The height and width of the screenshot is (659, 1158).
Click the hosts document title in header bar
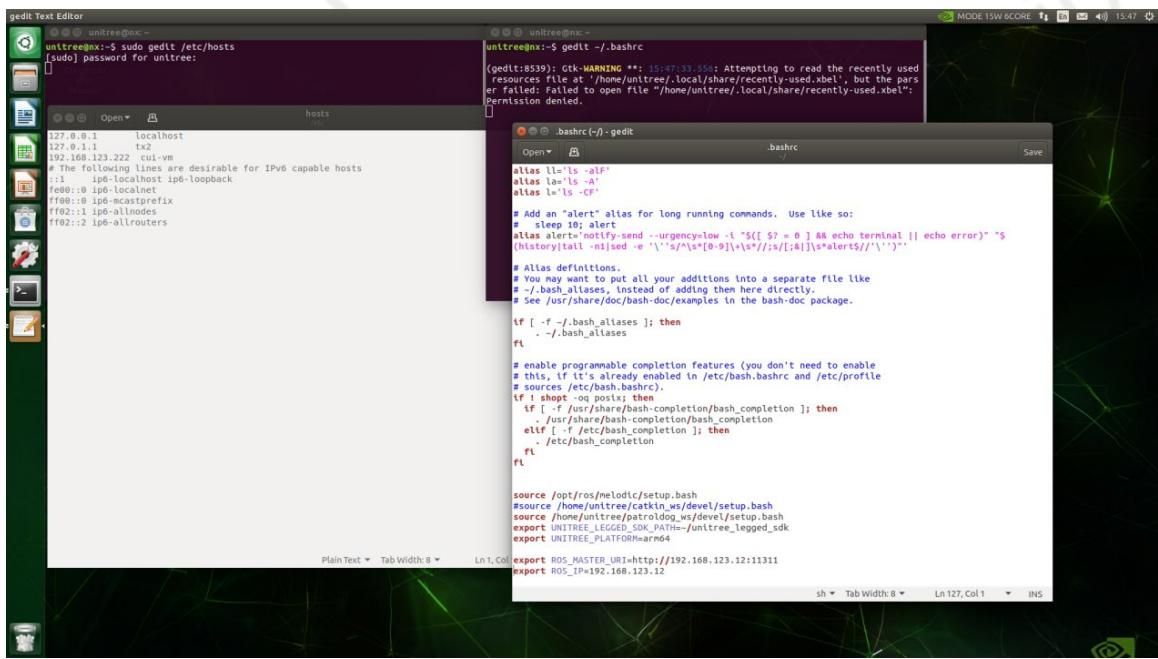(317, 114)
